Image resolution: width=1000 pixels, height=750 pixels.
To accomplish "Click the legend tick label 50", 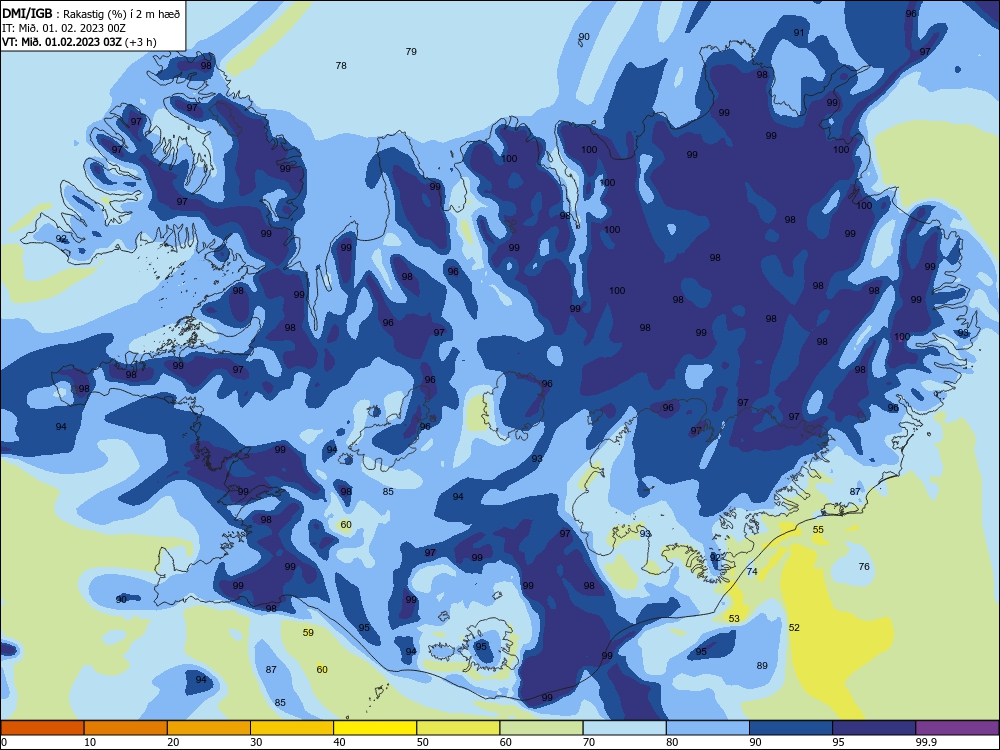I will (423, 742).
